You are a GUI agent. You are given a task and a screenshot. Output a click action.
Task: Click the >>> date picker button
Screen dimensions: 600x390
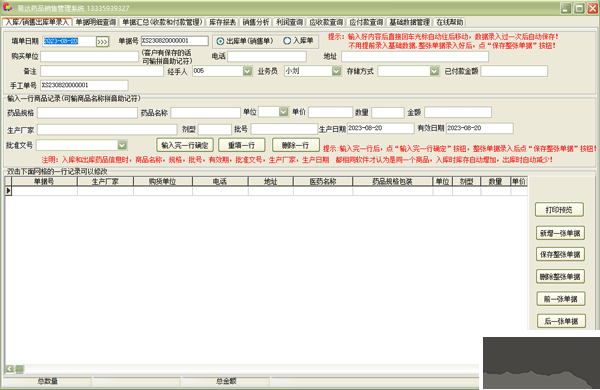(x=102, y=42)
